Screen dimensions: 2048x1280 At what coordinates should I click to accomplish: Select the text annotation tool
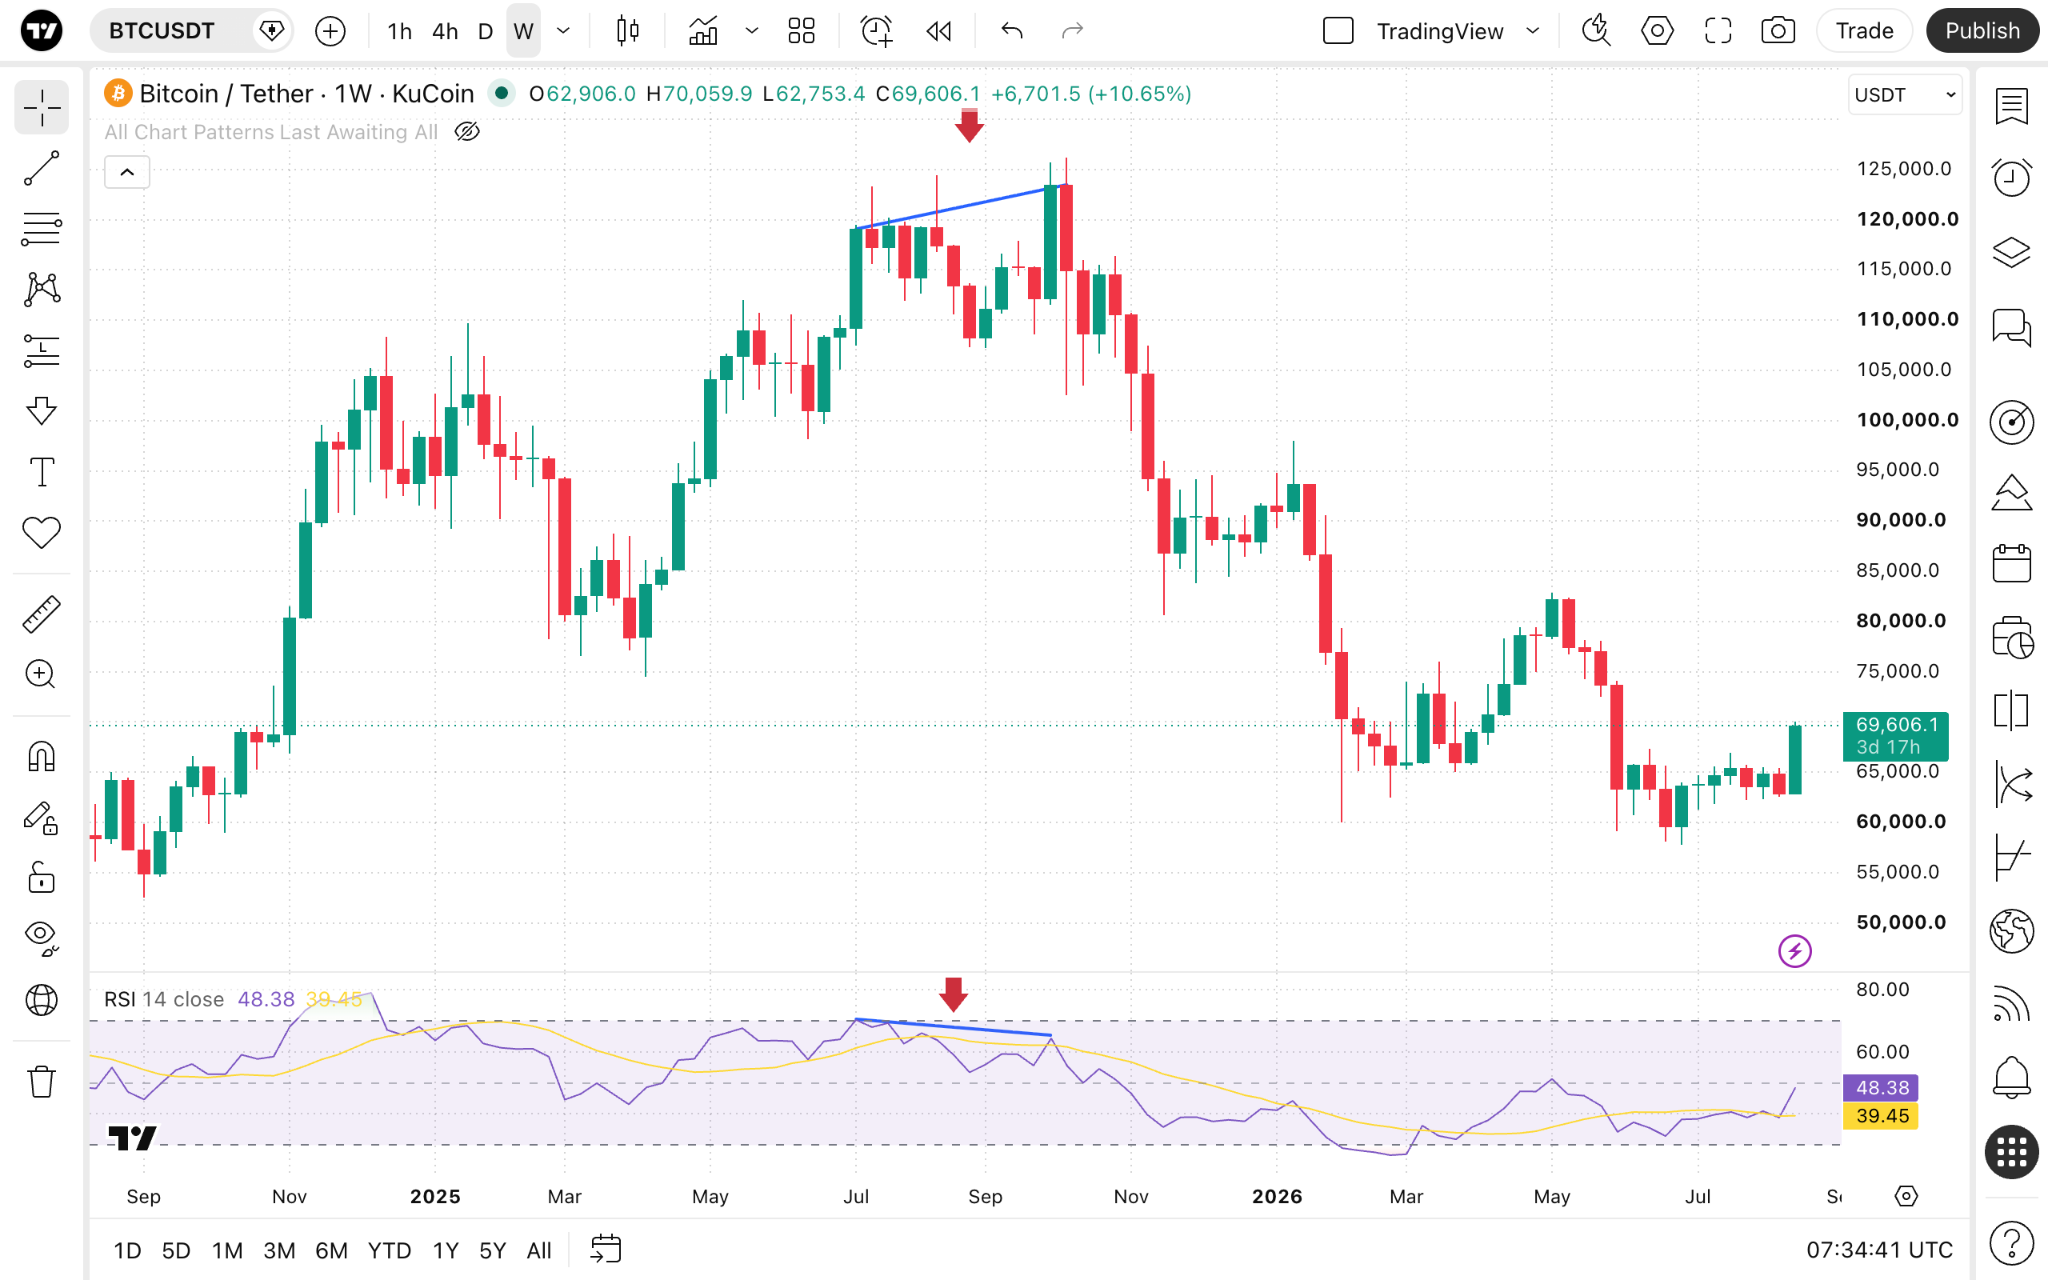41,472
